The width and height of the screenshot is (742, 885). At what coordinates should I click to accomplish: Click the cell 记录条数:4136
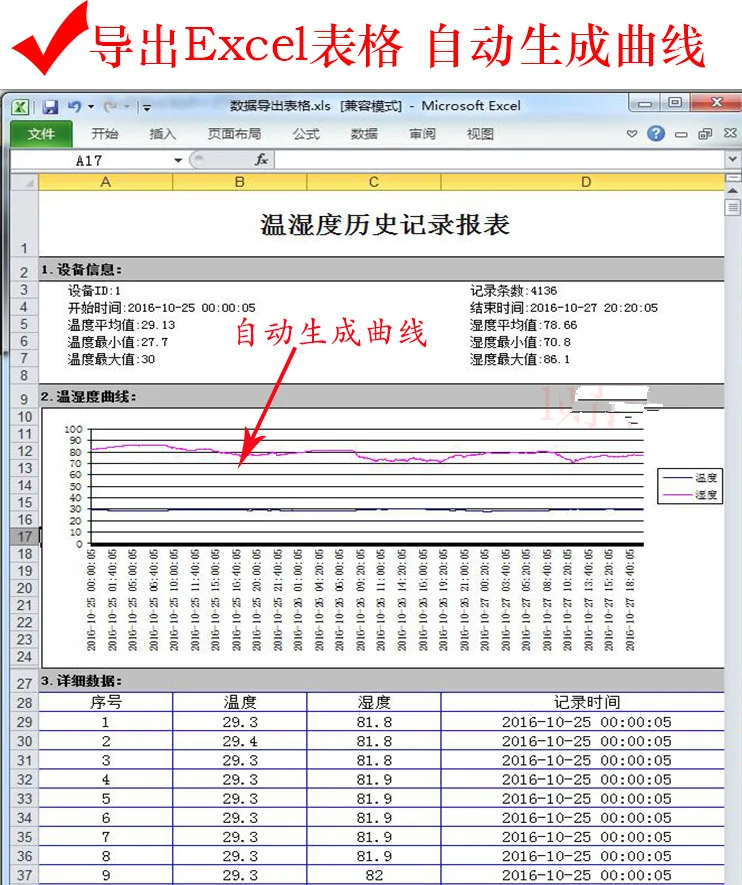click(513, 291)
